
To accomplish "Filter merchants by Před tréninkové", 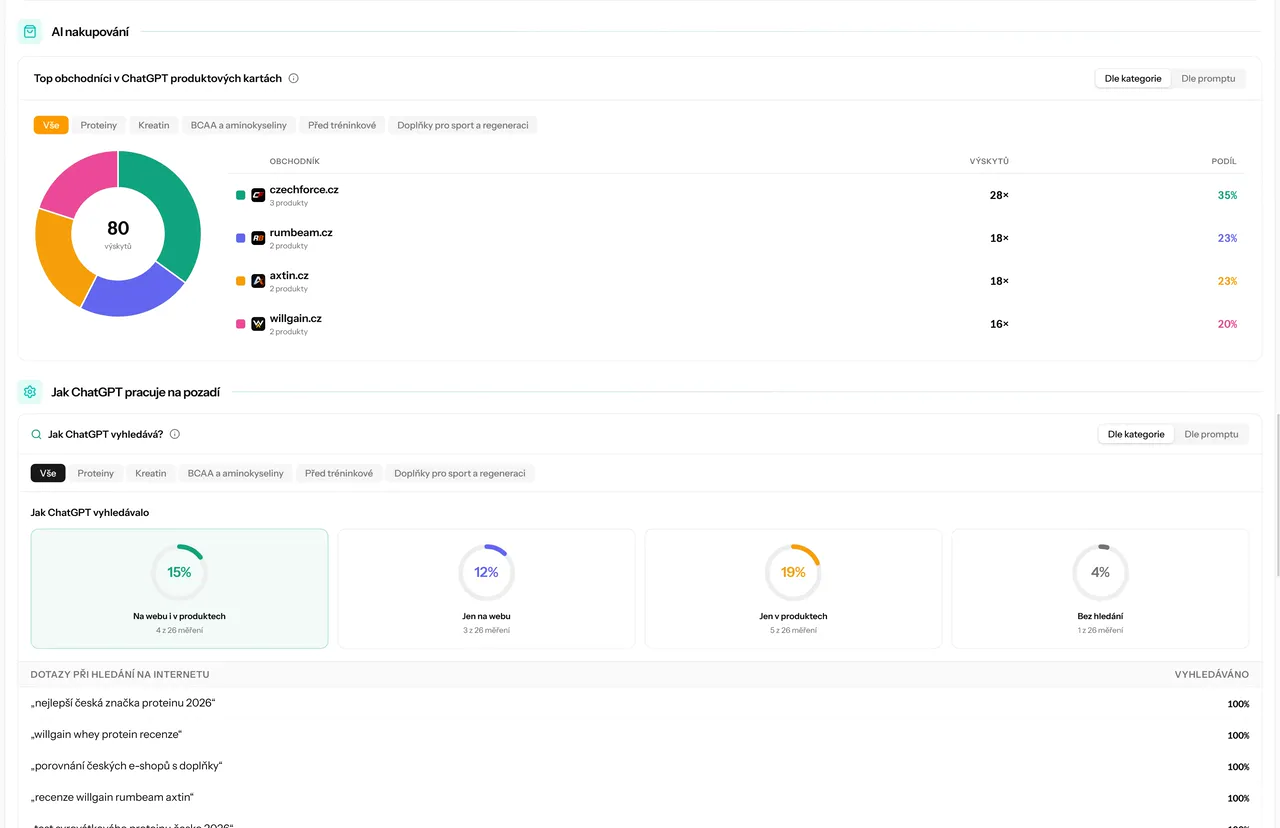I will (342, 125).
